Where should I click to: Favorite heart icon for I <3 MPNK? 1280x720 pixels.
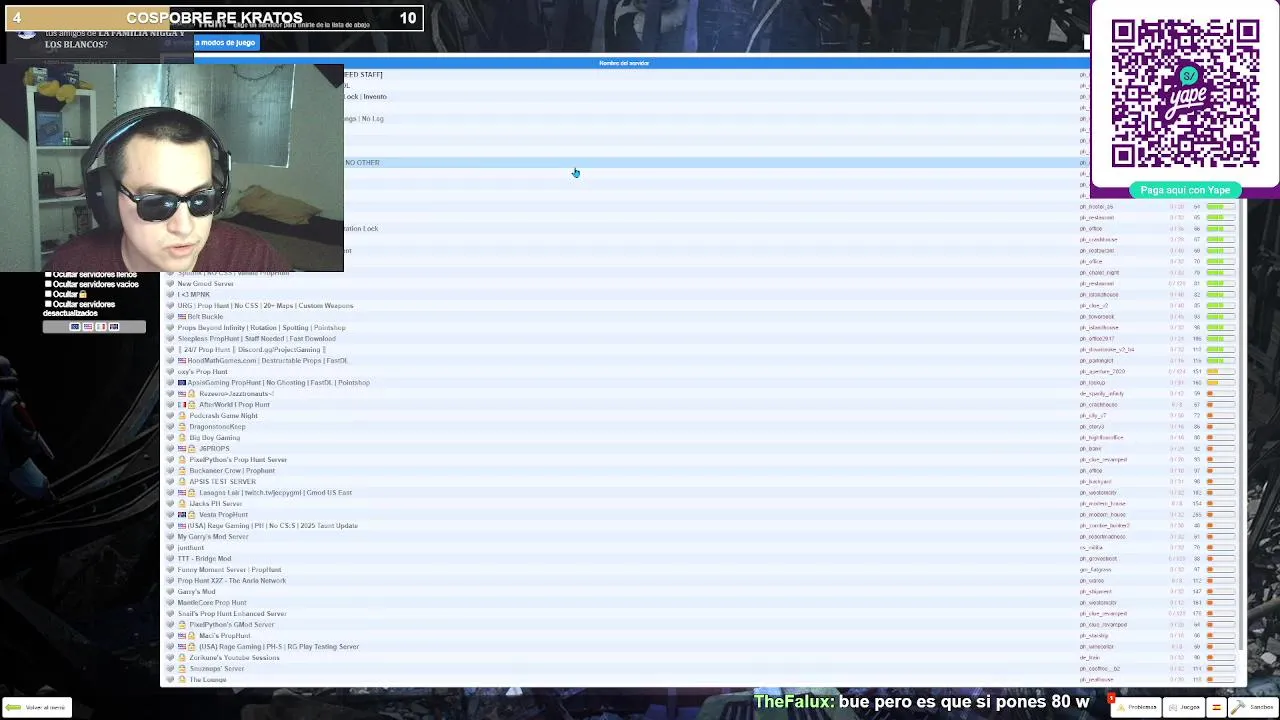tap(170, 295)
